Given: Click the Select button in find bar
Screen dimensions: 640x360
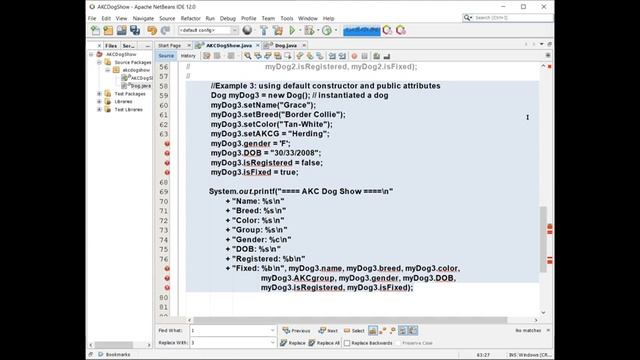Looking at the screenshot, I should pos(354,331).
